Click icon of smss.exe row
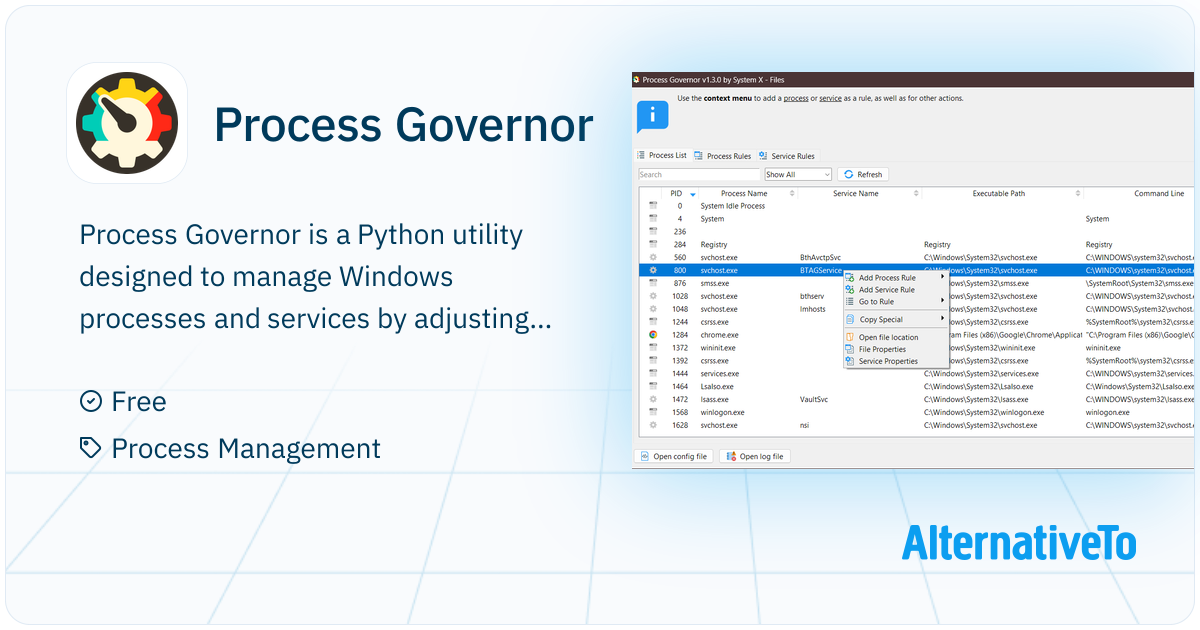 pos(652,283)
